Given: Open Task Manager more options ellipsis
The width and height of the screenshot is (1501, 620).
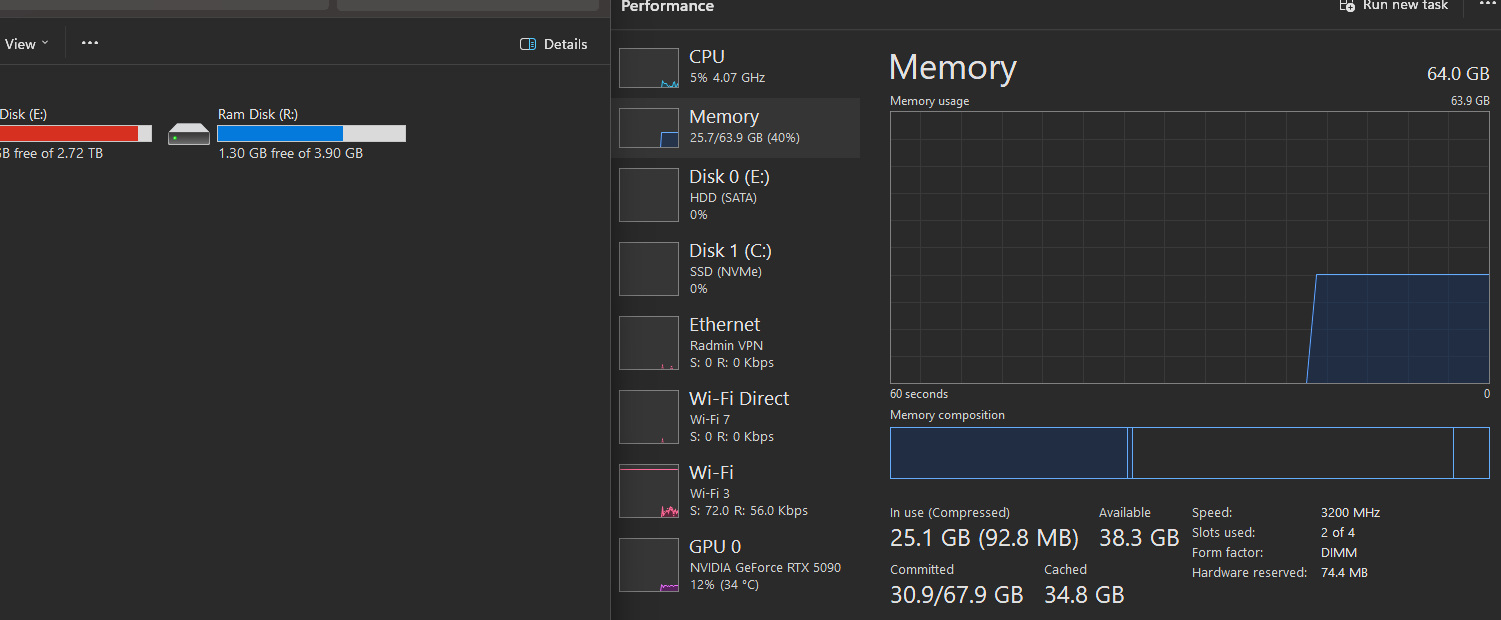Looking at the screenshot, I should click(1487, 4).
